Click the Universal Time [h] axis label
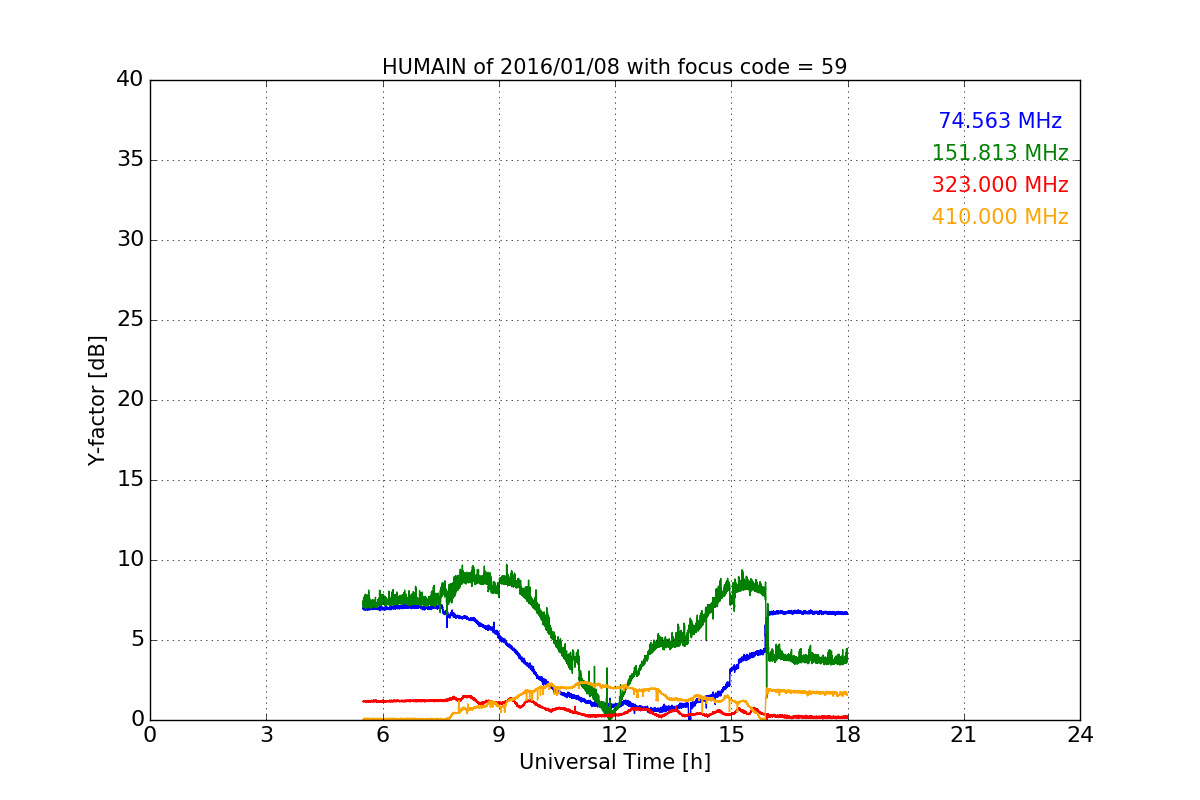 [x=614, y=762]
